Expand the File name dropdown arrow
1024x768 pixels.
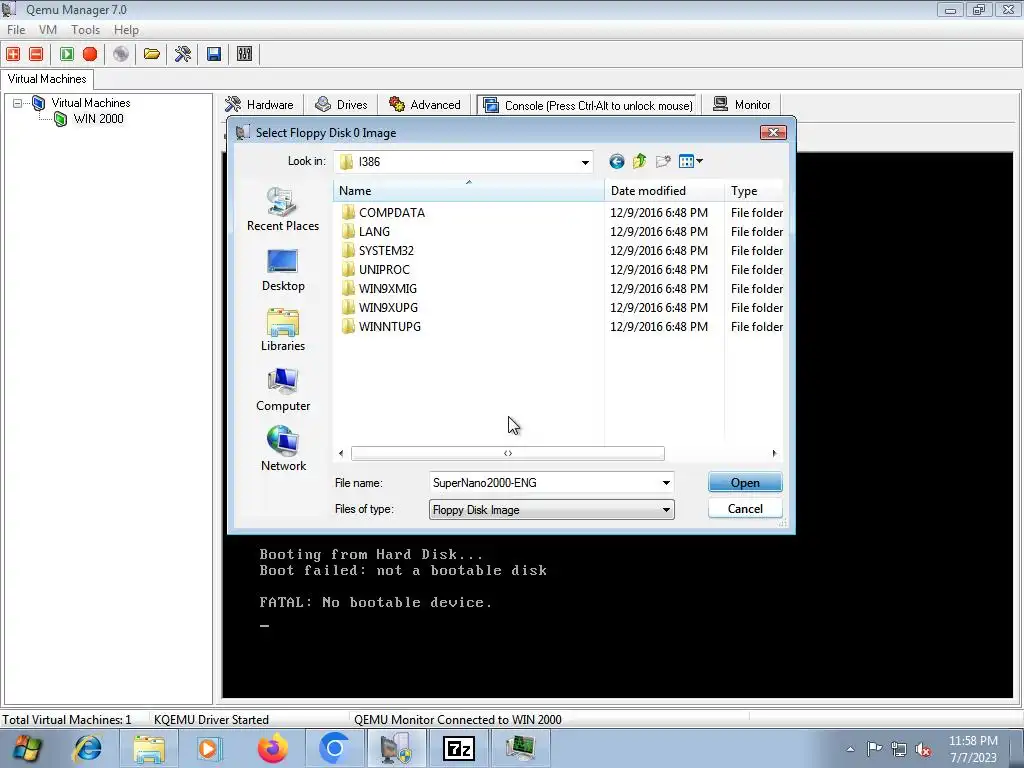666,483
